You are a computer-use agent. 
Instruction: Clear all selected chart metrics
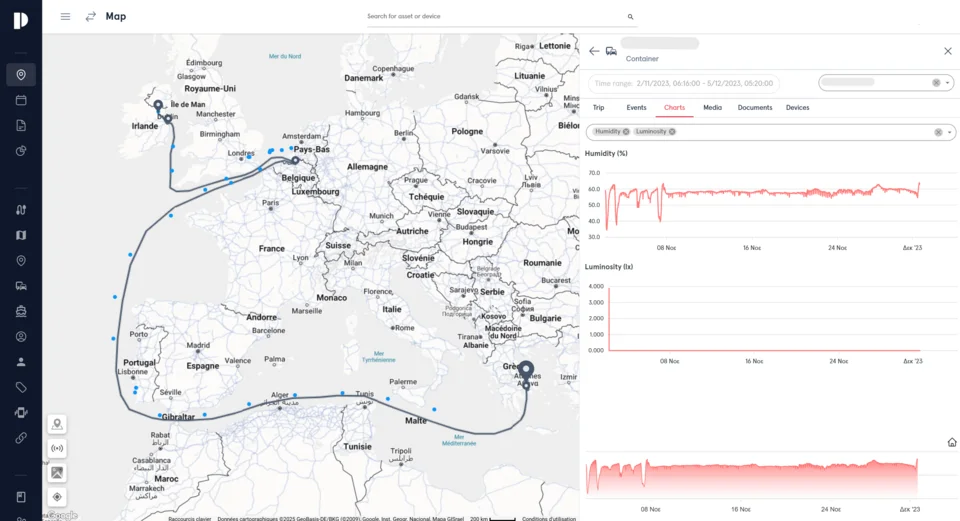938,132
